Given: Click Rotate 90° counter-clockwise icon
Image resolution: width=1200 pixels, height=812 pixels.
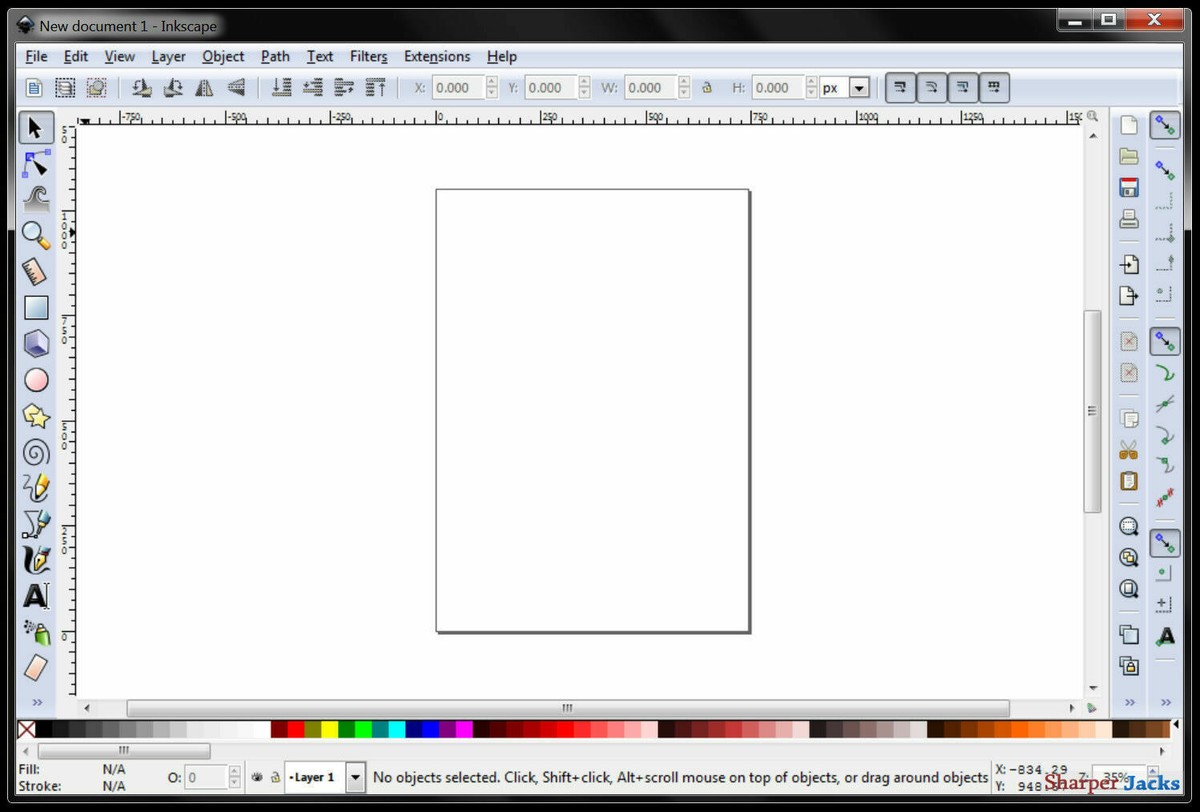Looking at the screenshot, I should tap(142, 88).
